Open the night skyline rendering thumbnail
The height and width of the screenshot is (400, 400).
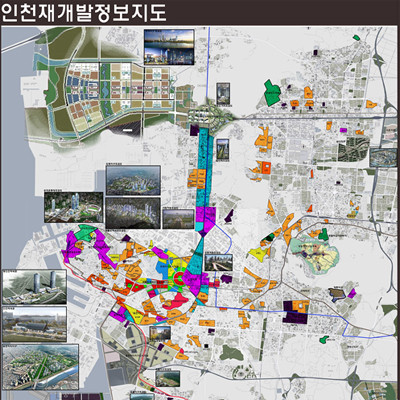pyautogui.click(x=169, y=47)
